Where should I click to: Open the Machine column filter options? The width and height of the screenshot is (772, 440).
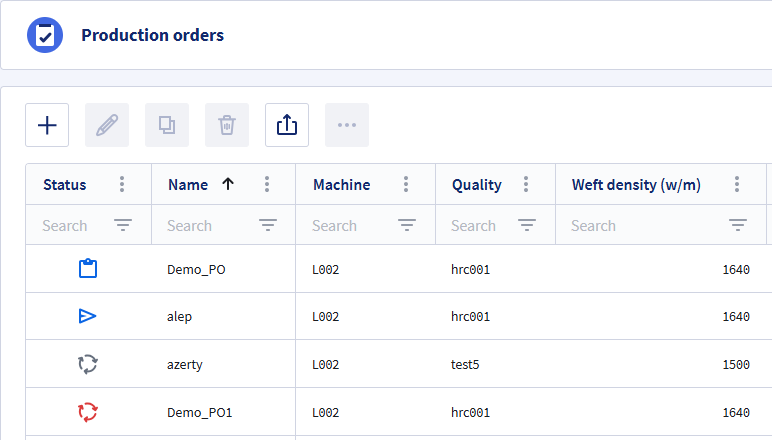[x=407, y=225]
